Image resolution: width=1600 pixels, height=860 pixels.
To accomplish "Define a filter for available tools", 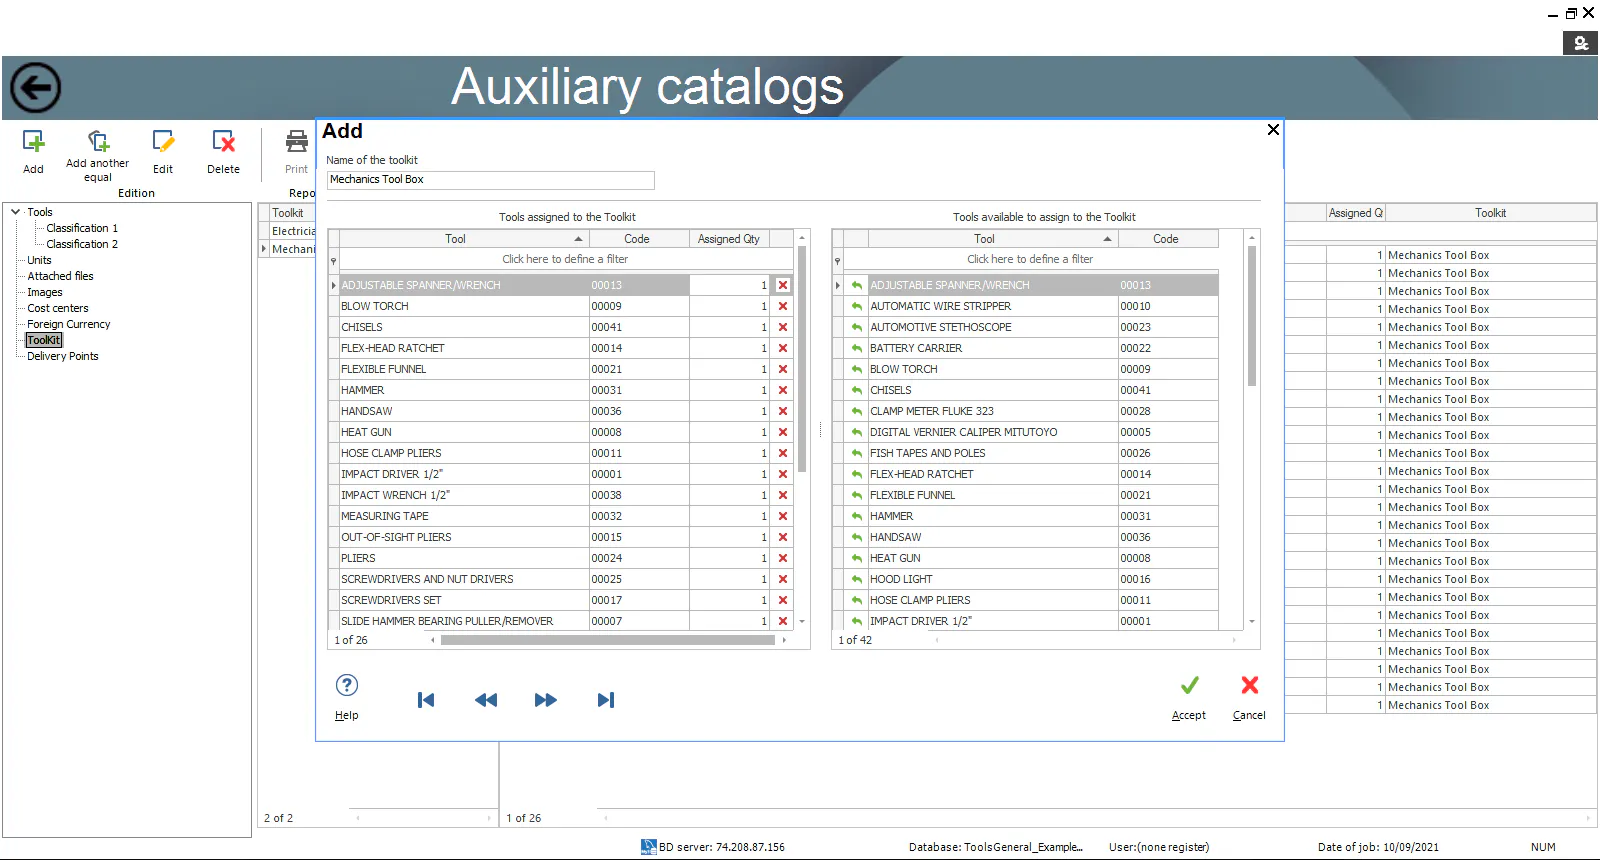I will pos(1030,259).
